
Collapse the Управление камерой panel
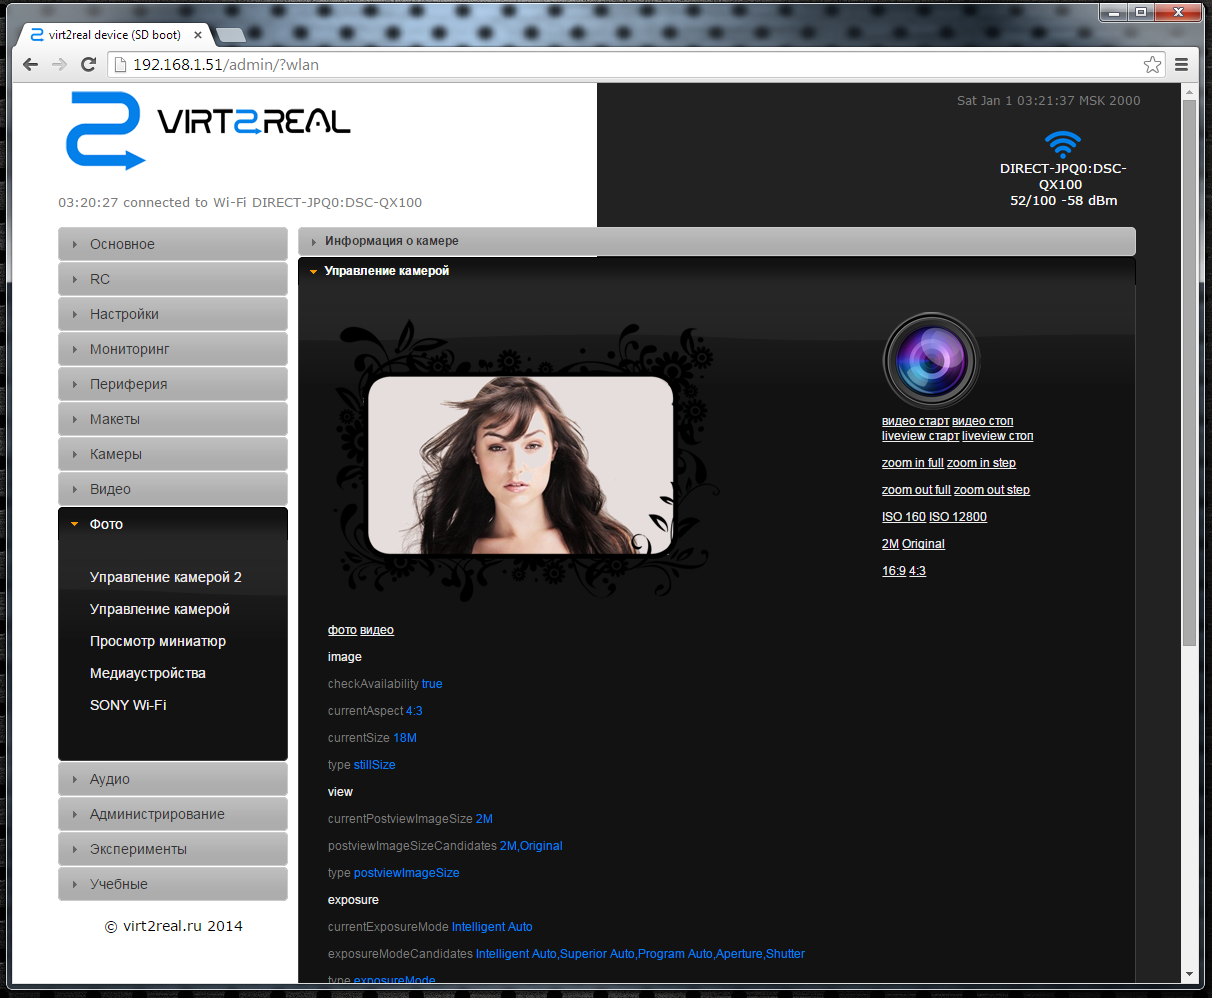(717, 271)
